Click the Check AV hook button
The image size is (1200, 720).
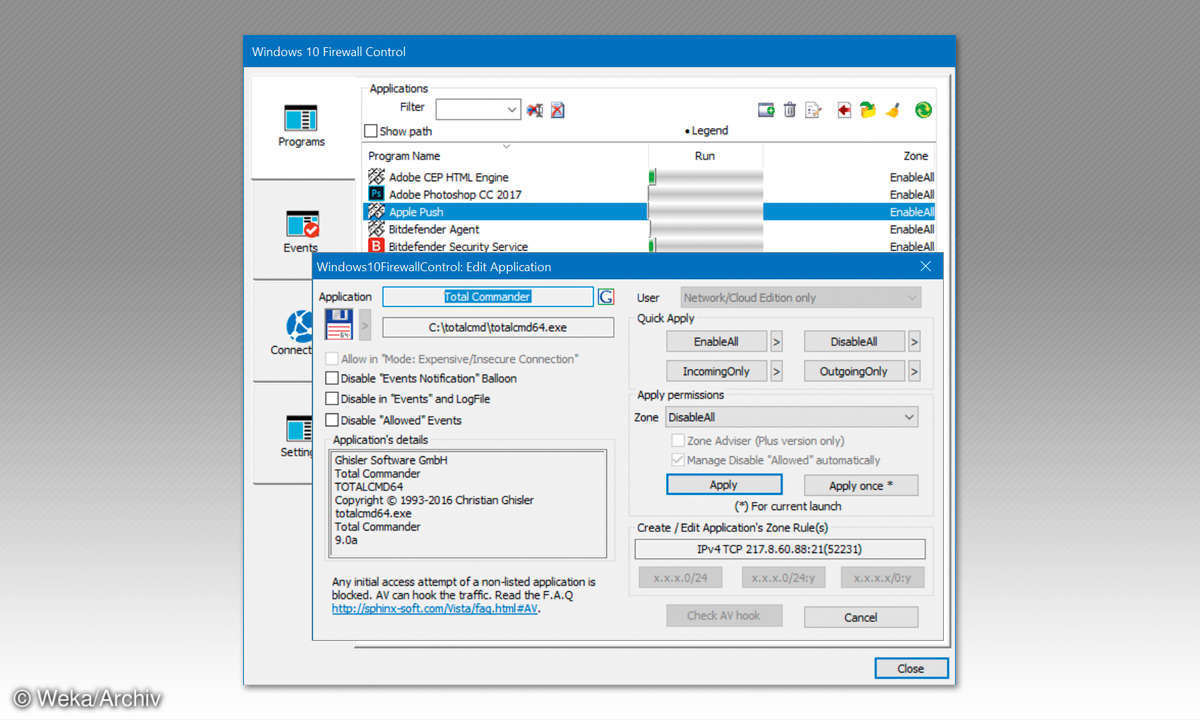(723, 616)
